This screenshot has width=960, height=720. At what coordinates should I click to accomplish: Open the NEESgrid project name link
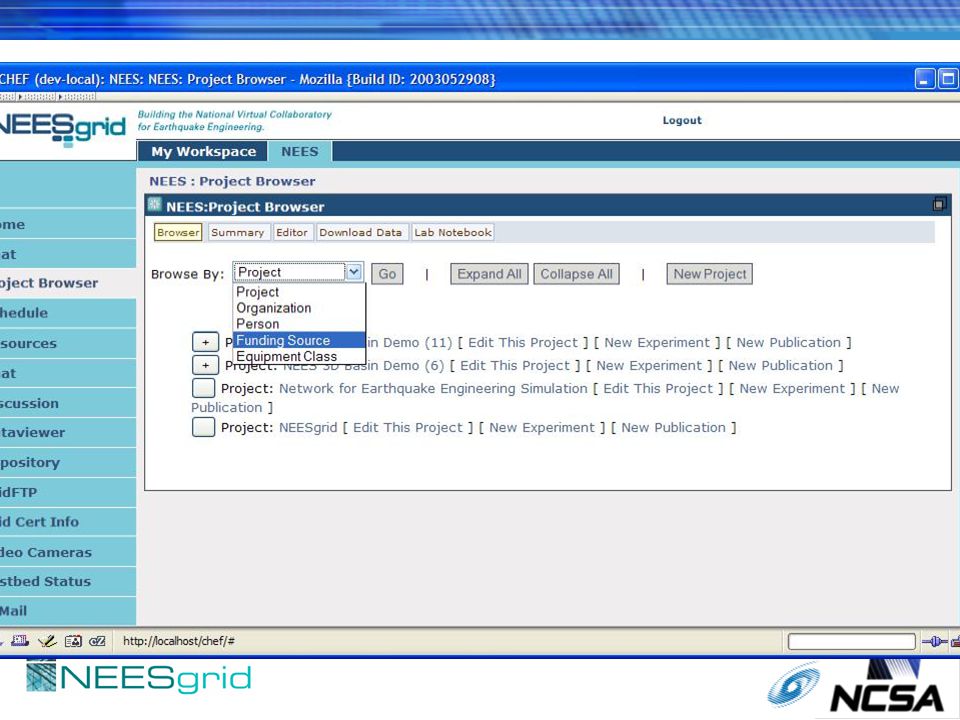(308, 427)
